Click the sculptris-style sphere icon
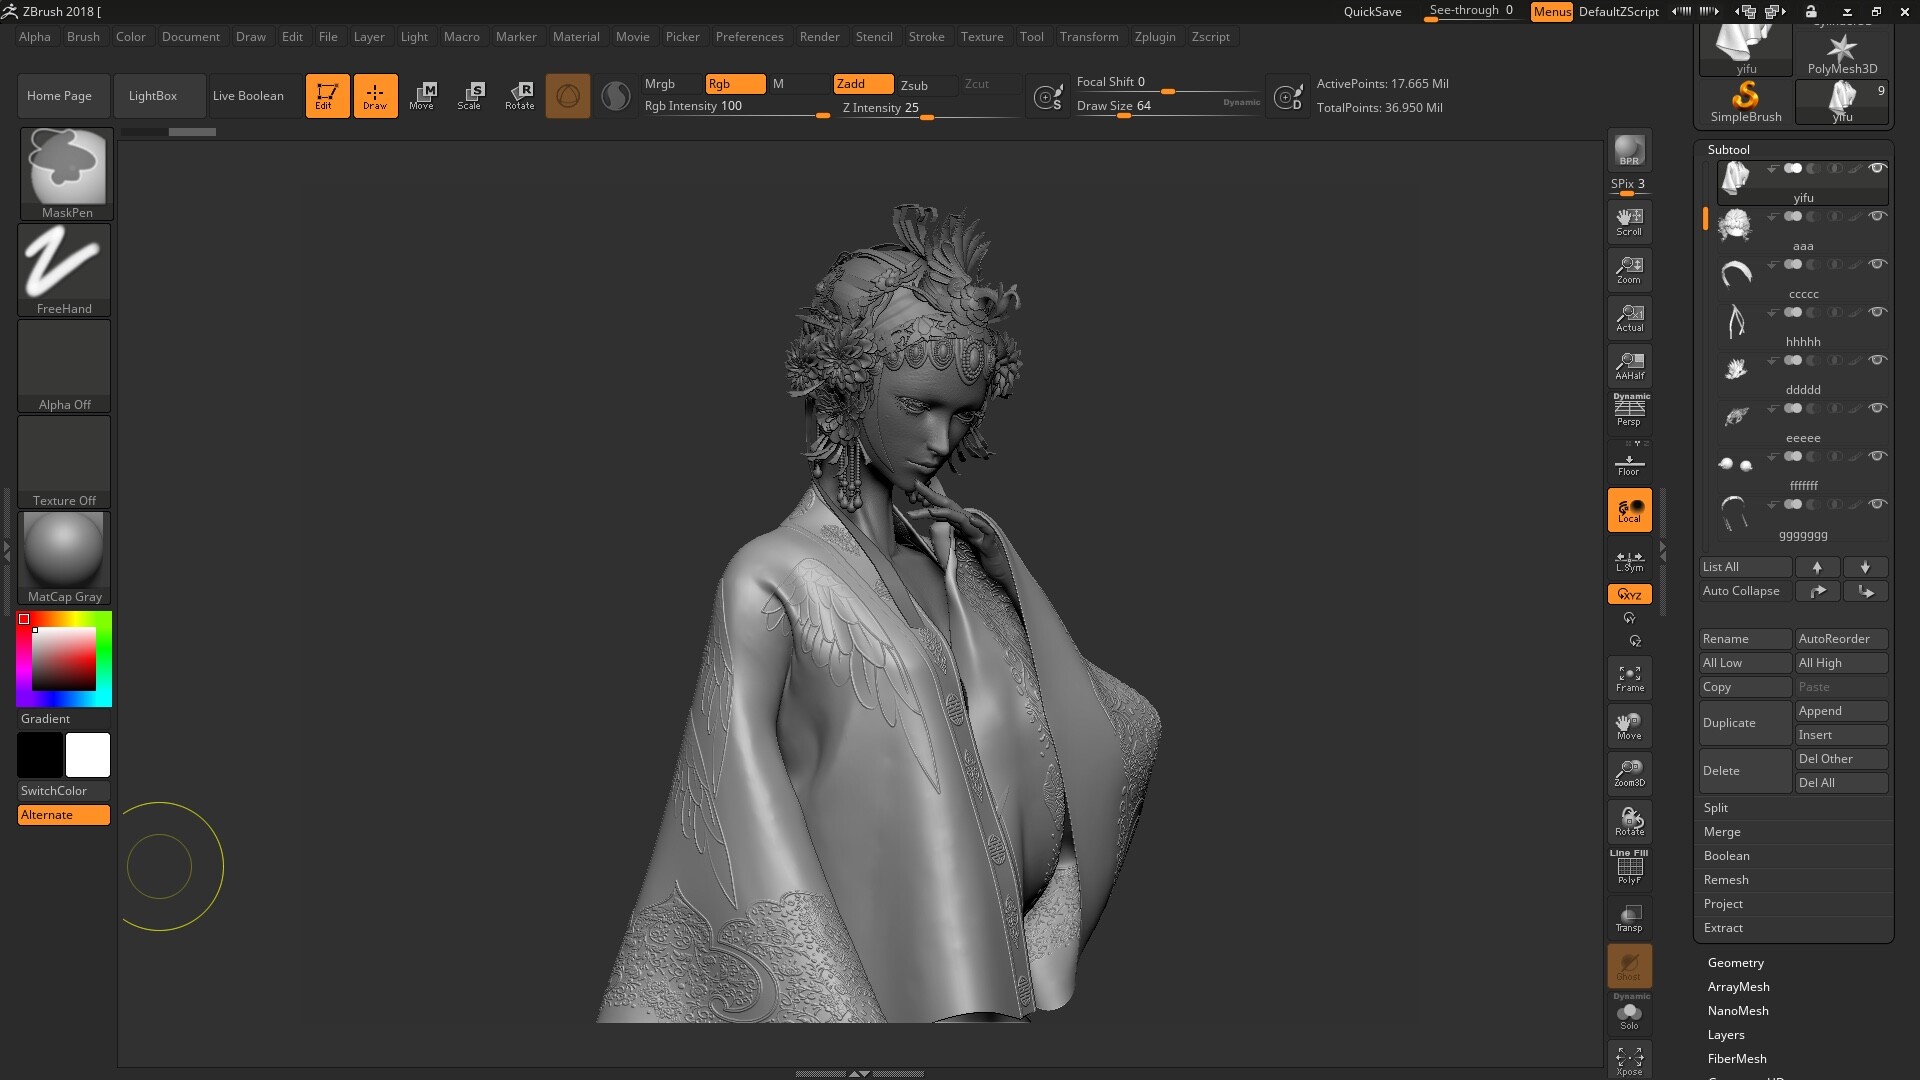The image size is (1920, 1080). 567,96
